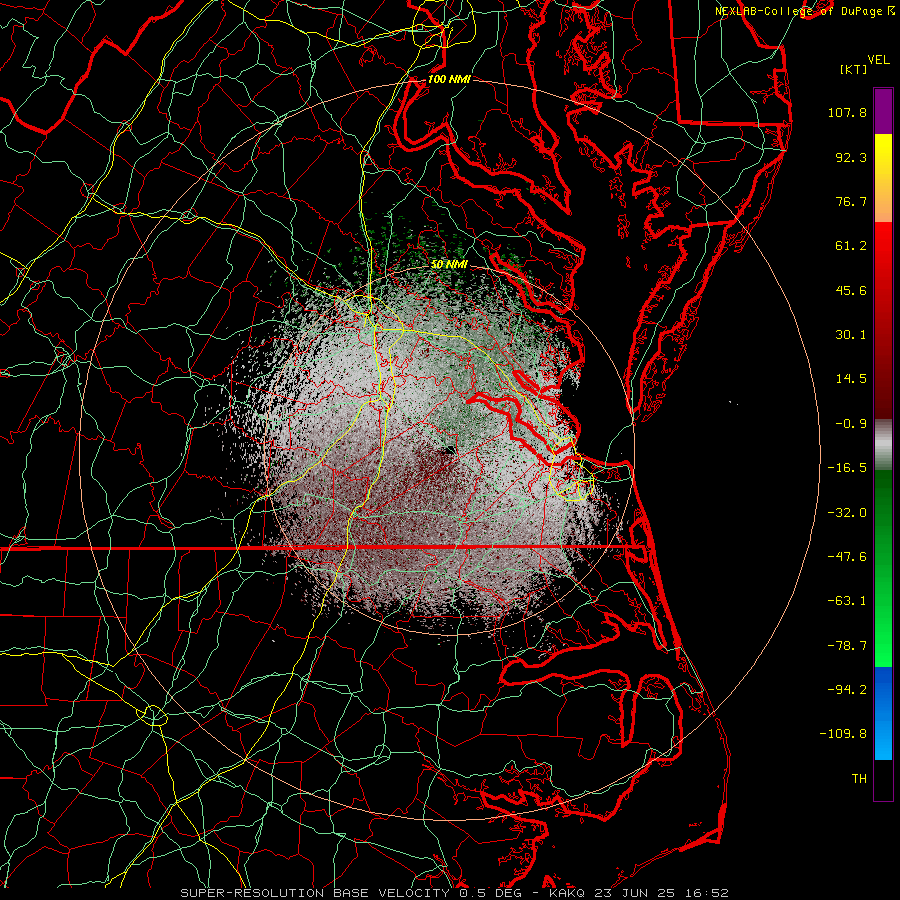Click the -32.0 legend value
This screenshot has width=900, height=900.
click(847, 513)
